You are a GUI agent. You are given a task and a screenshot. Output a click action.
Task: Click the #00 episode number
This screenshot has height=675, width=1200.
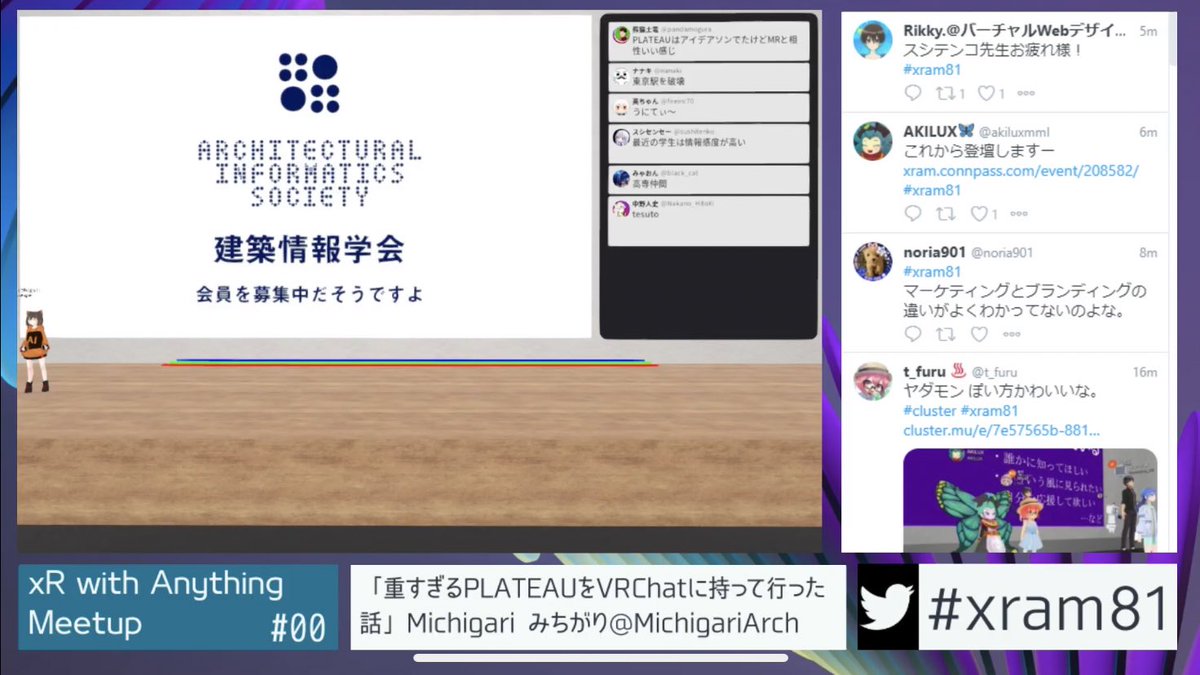point(298,628)
